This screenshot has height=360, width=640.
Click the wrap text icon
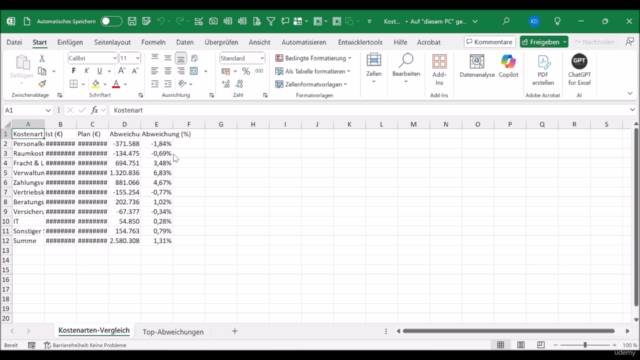[194, 58]
